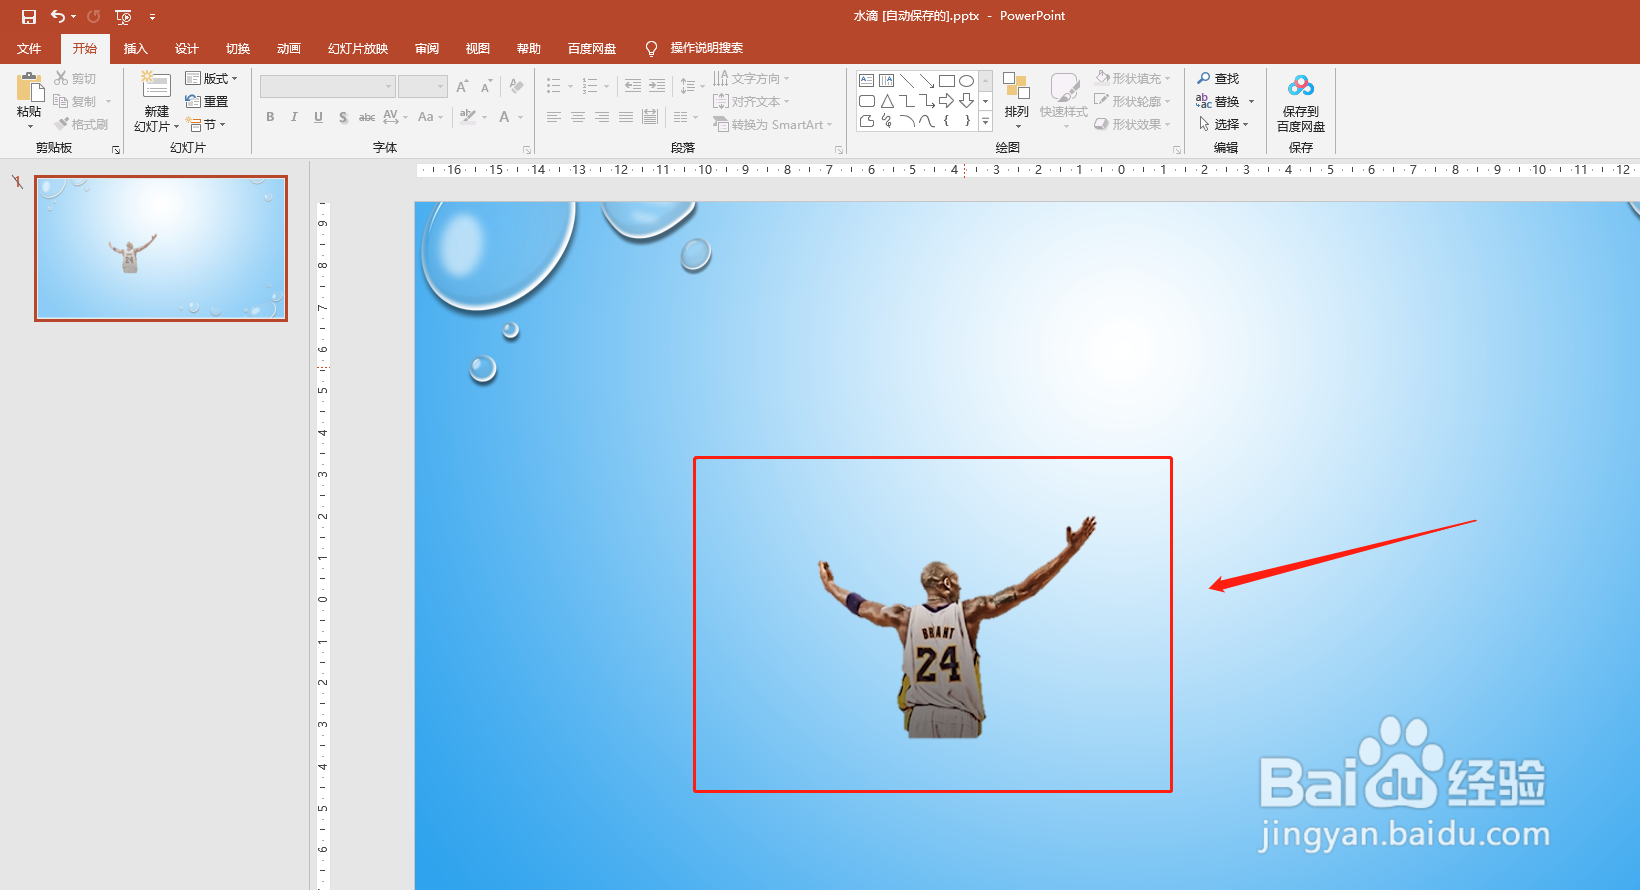1640x890 pixels.
Task: Click the 重置 reset button
Action: 207,101
